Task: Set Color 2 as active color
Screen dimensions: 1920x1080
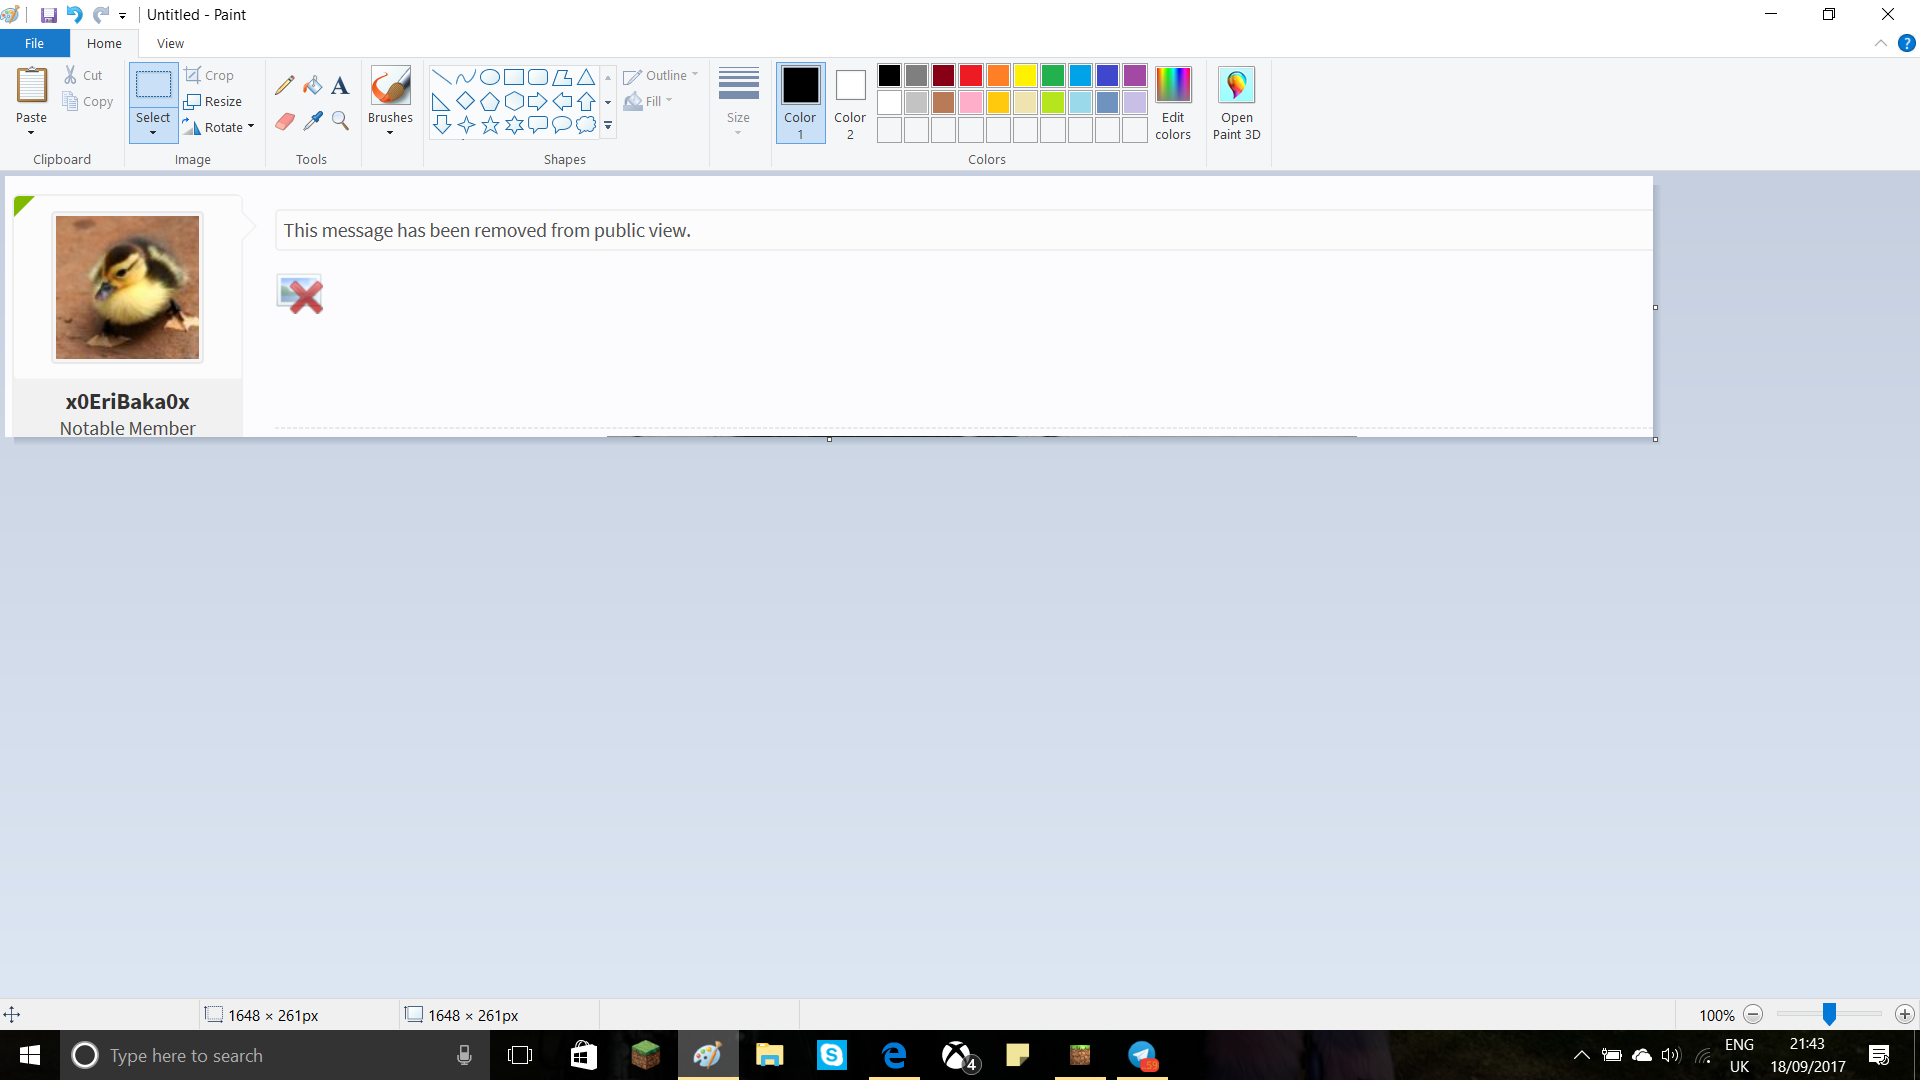Action: pyautogui.click(x=850, y=103)
